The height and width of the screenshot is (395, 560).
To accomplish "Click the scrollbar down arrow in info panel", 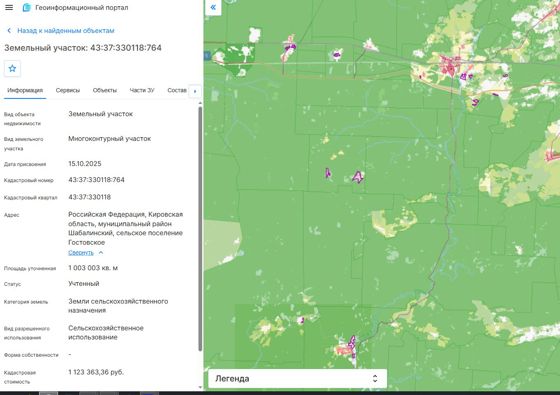I will coord(200,387).
